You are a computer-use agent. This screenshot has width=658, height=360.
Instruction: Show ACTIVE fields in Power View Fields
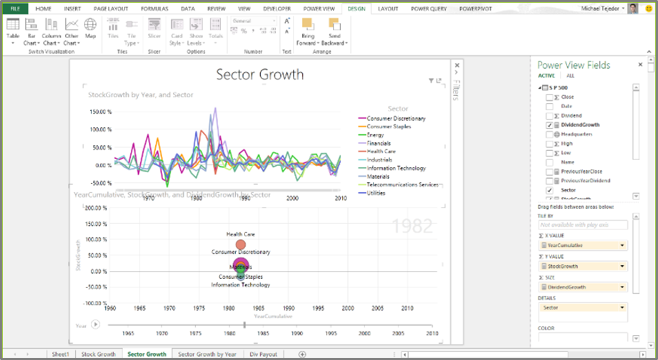[x=546, y=76]
